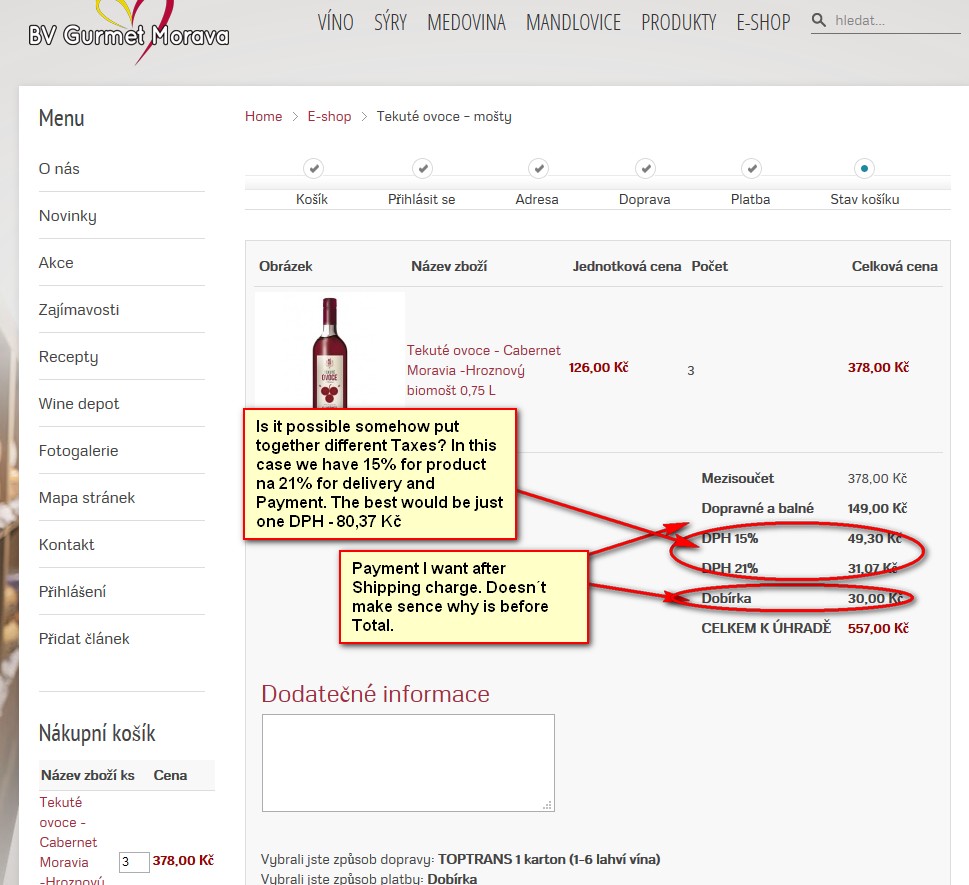Click the unit price 126,00 Kč
The width and height of the screenshot is (969, 885).
(598, 367)
